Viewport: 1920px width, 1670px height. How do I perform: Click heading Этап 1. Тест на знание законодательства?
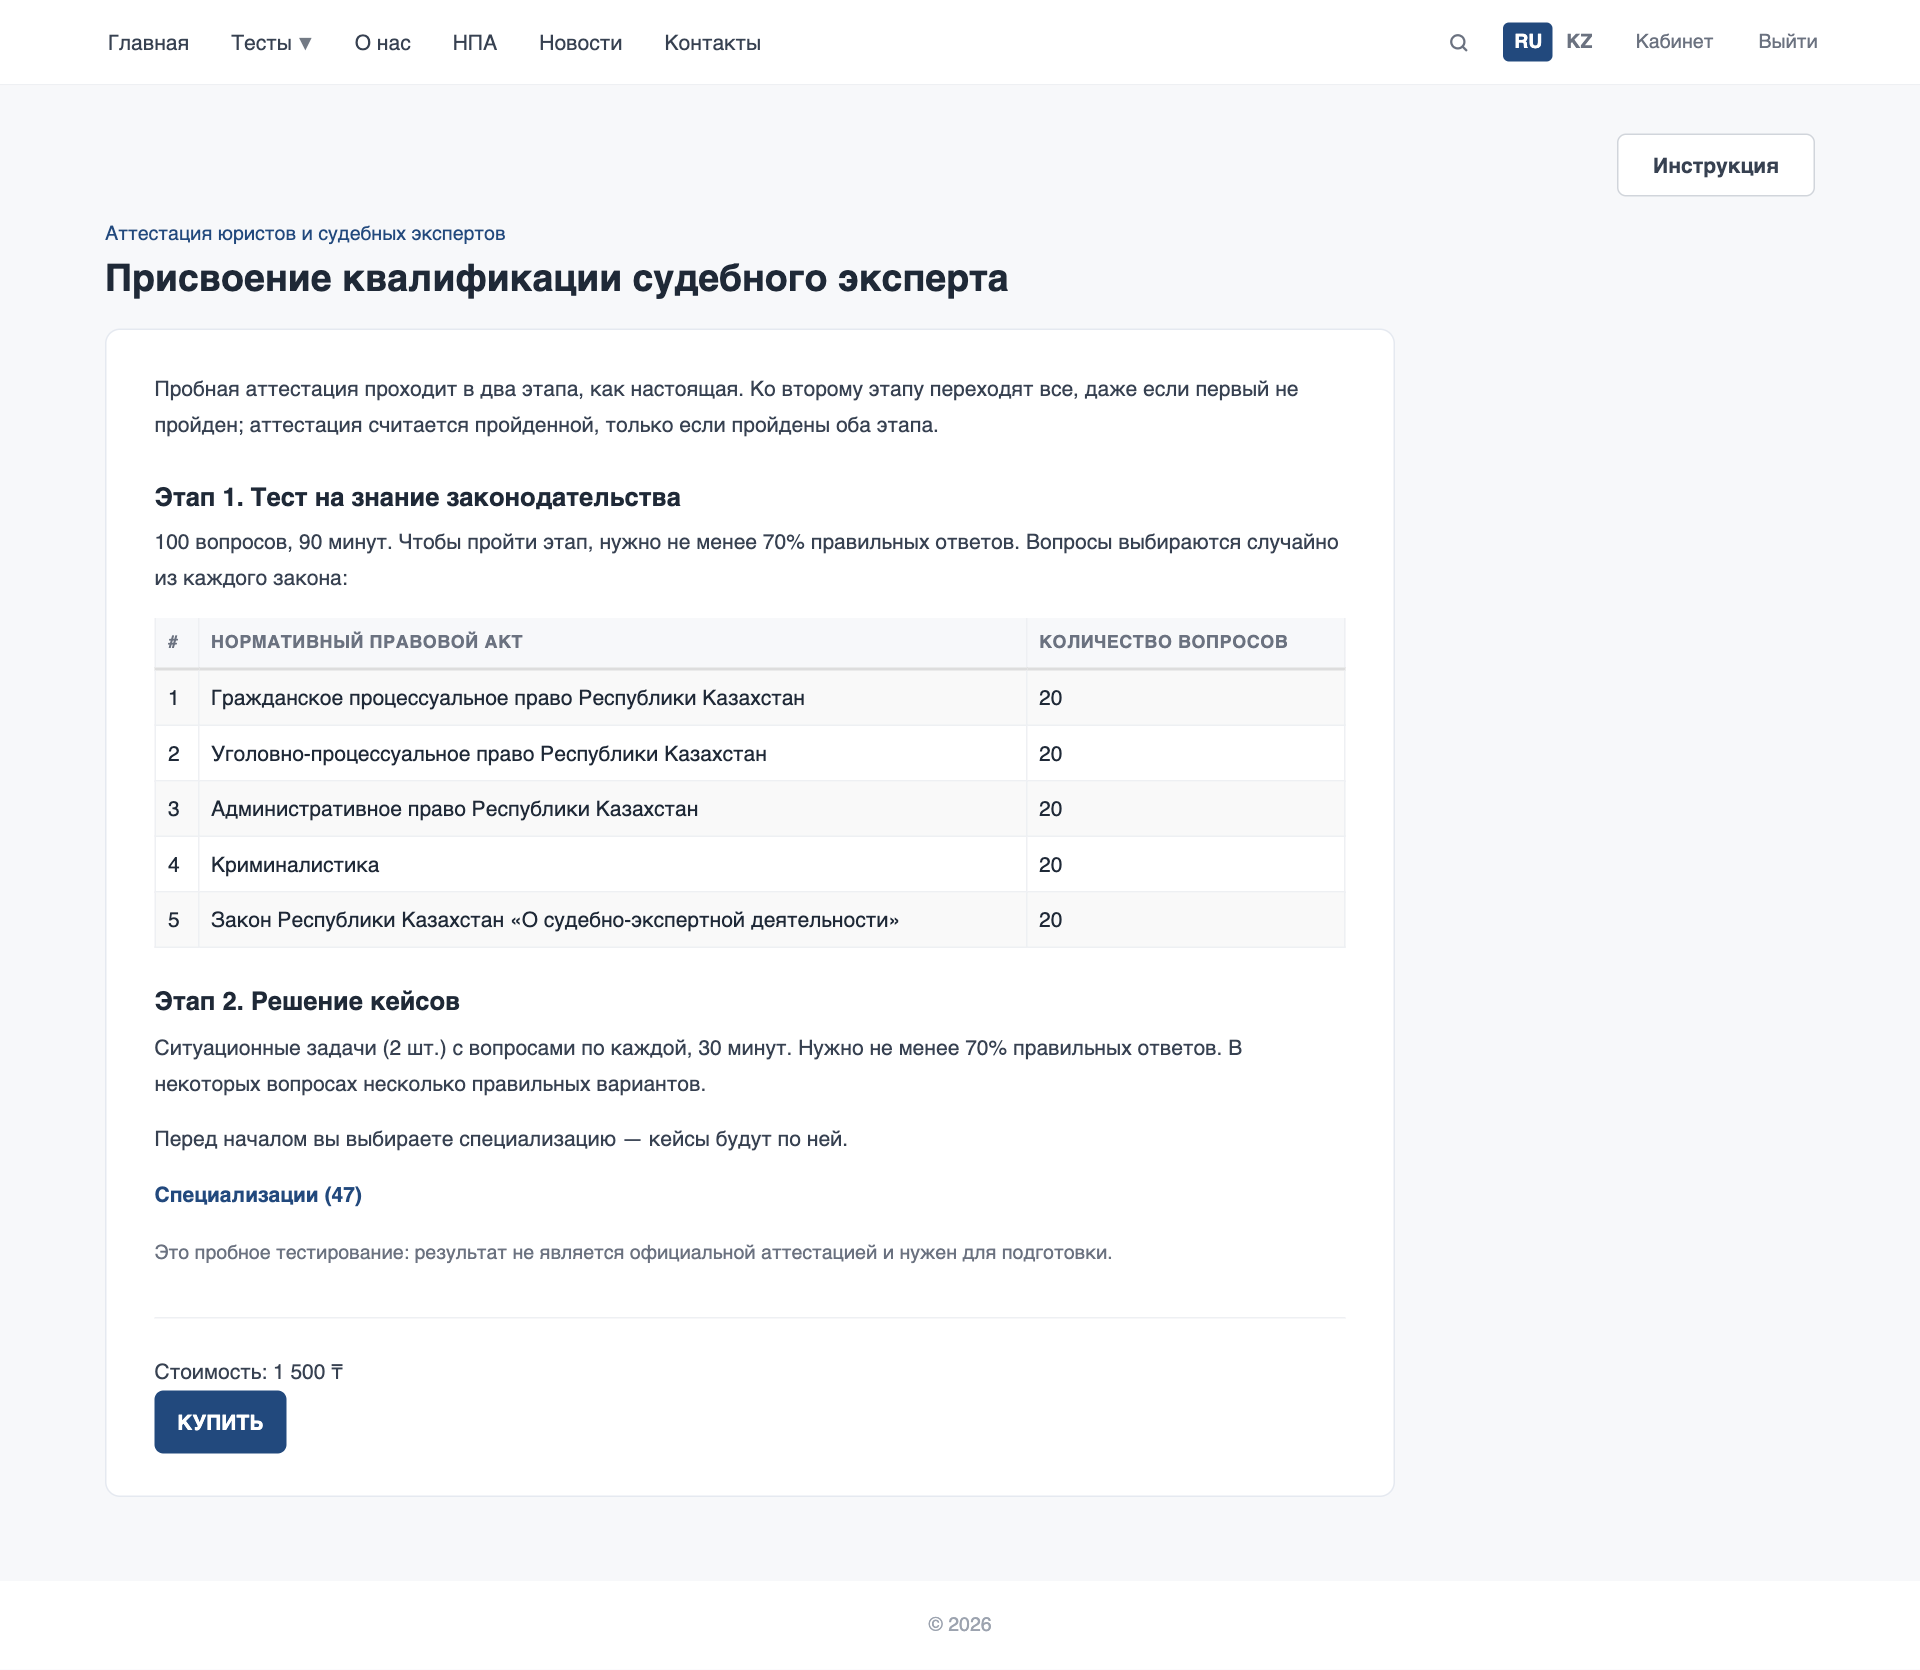417,498
